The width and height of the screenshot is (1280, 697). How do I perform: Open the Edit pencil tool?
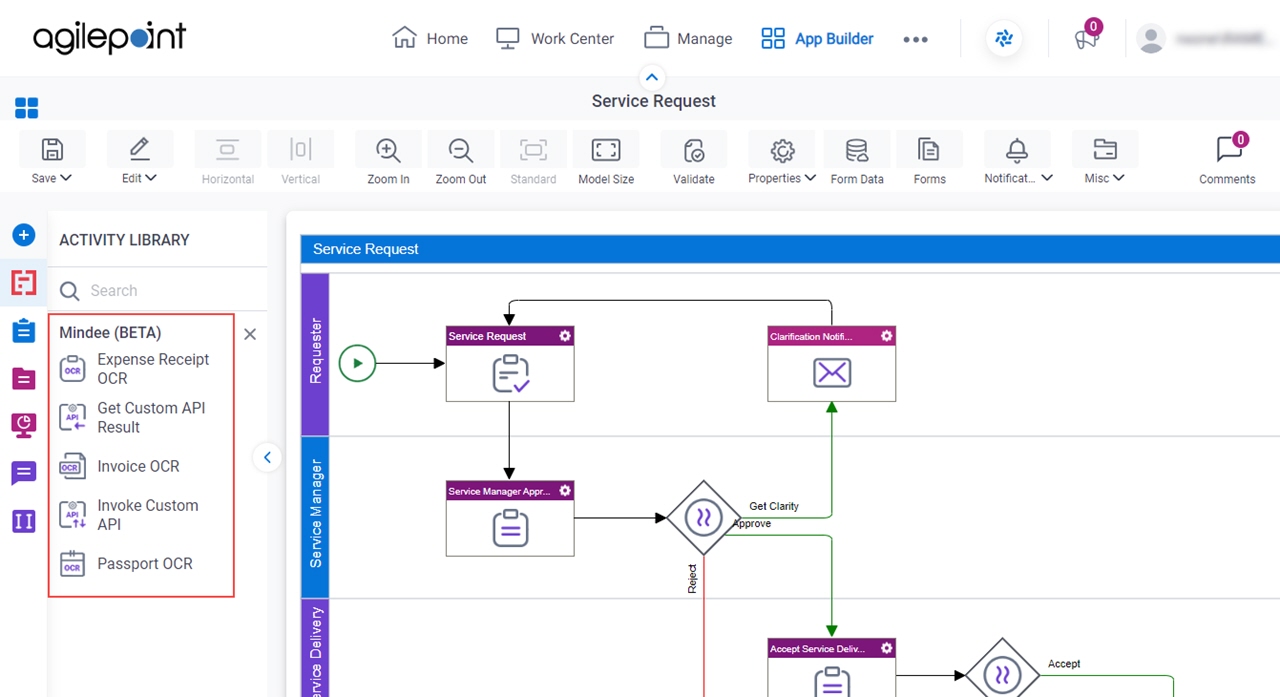click(140, 150)
